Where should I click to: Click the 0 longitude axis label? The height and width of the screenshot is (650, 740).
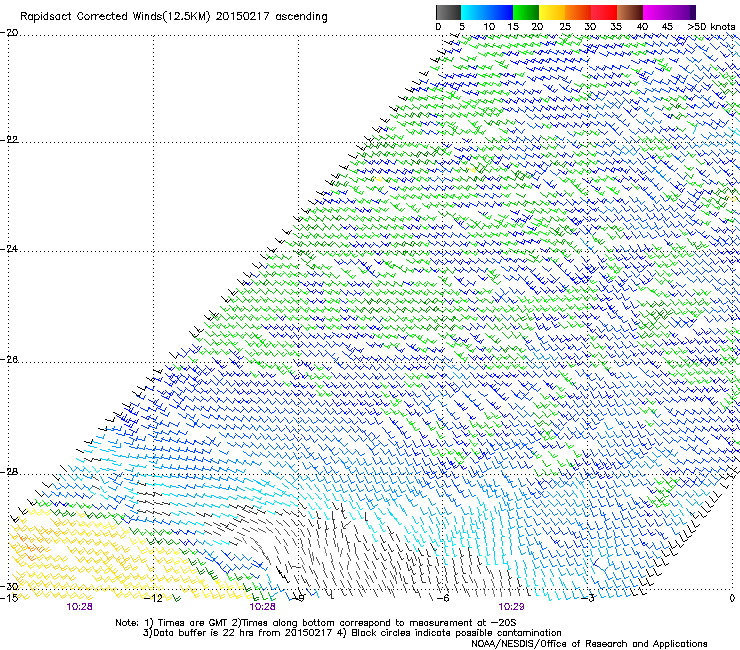[x=732, y=598]
